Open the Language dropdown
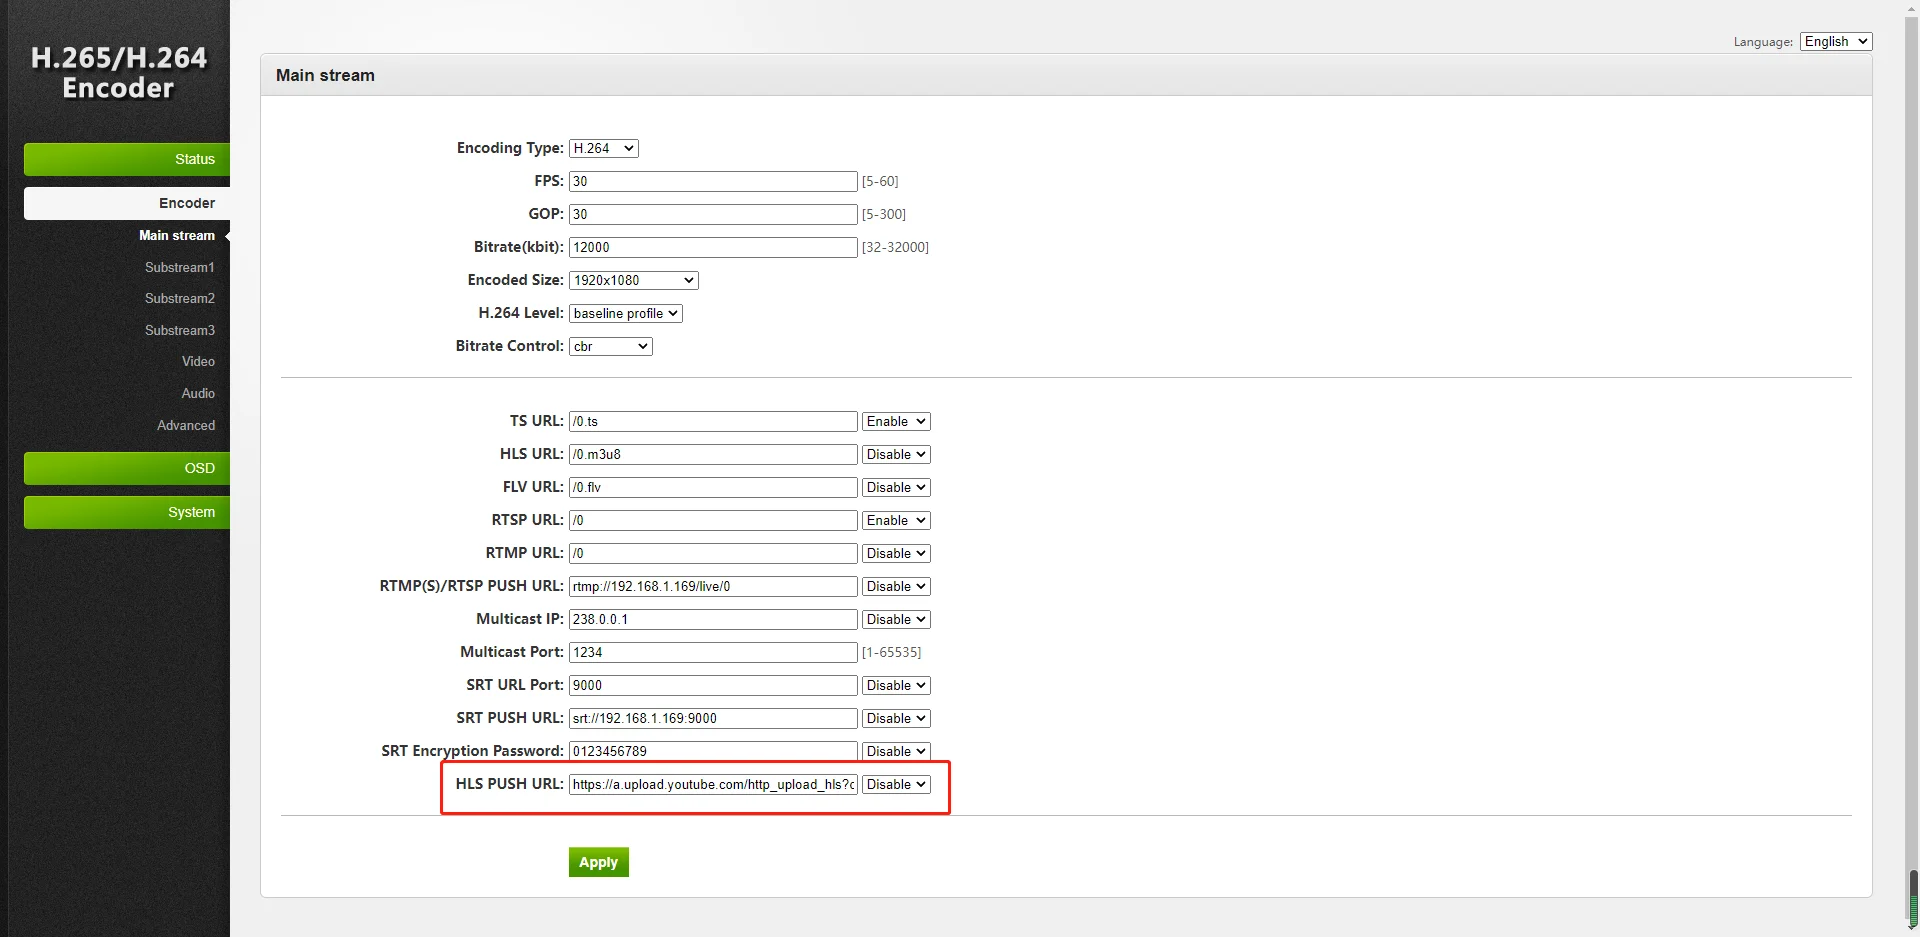The image size is (1920, 937). 1836,41
